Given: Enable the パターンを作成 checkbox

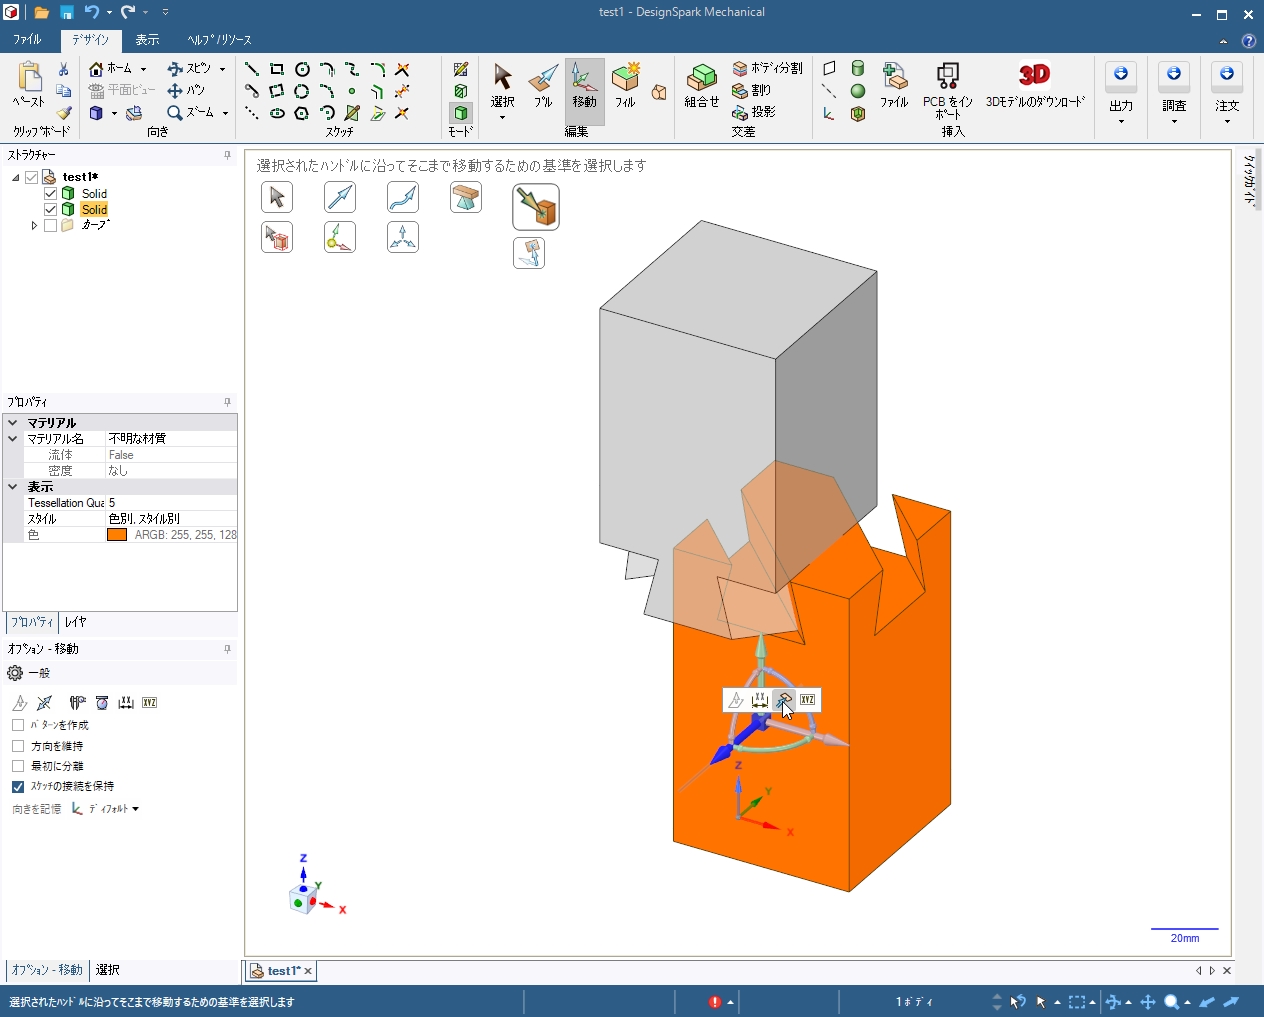Looking at the screenshot, I should point(18,725).
